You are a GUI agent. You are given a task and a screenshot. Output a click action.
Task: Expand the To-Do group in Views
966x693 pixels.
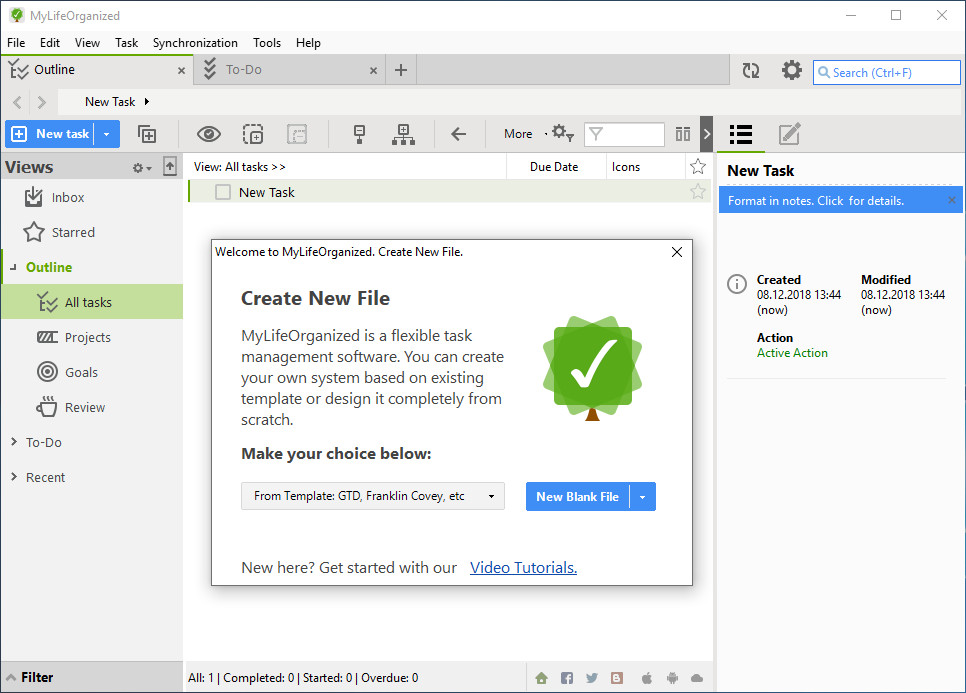[14, 442]
